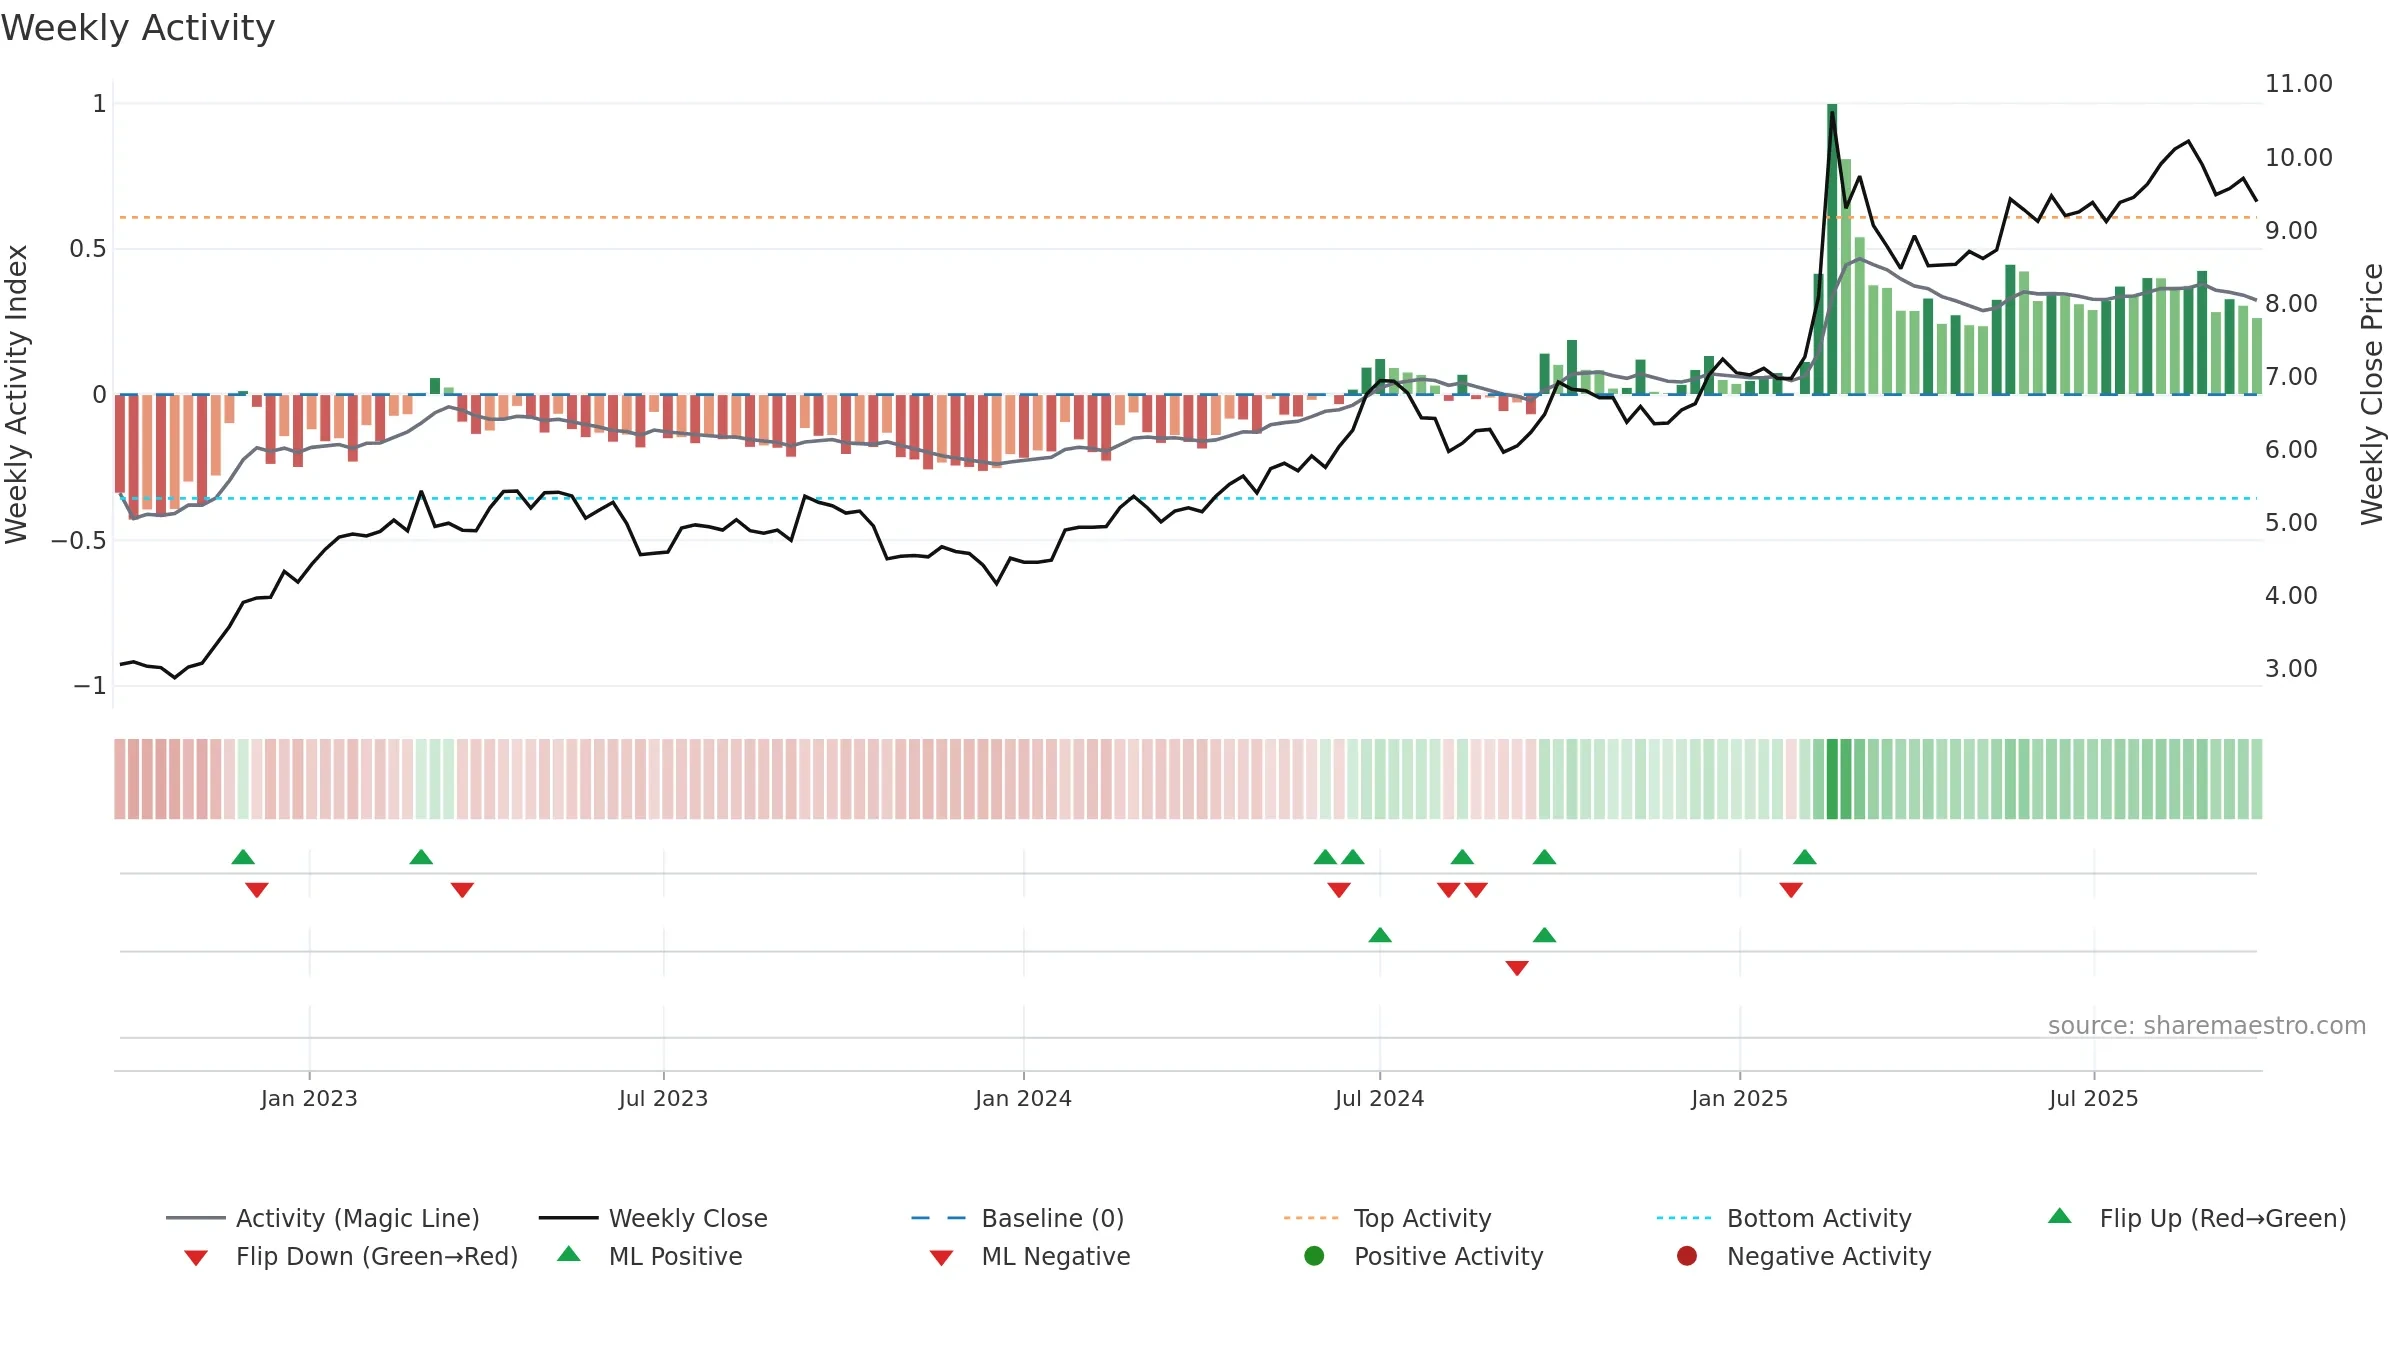
Task: Click the Jan 2023 axis label
Action: 309,1098
